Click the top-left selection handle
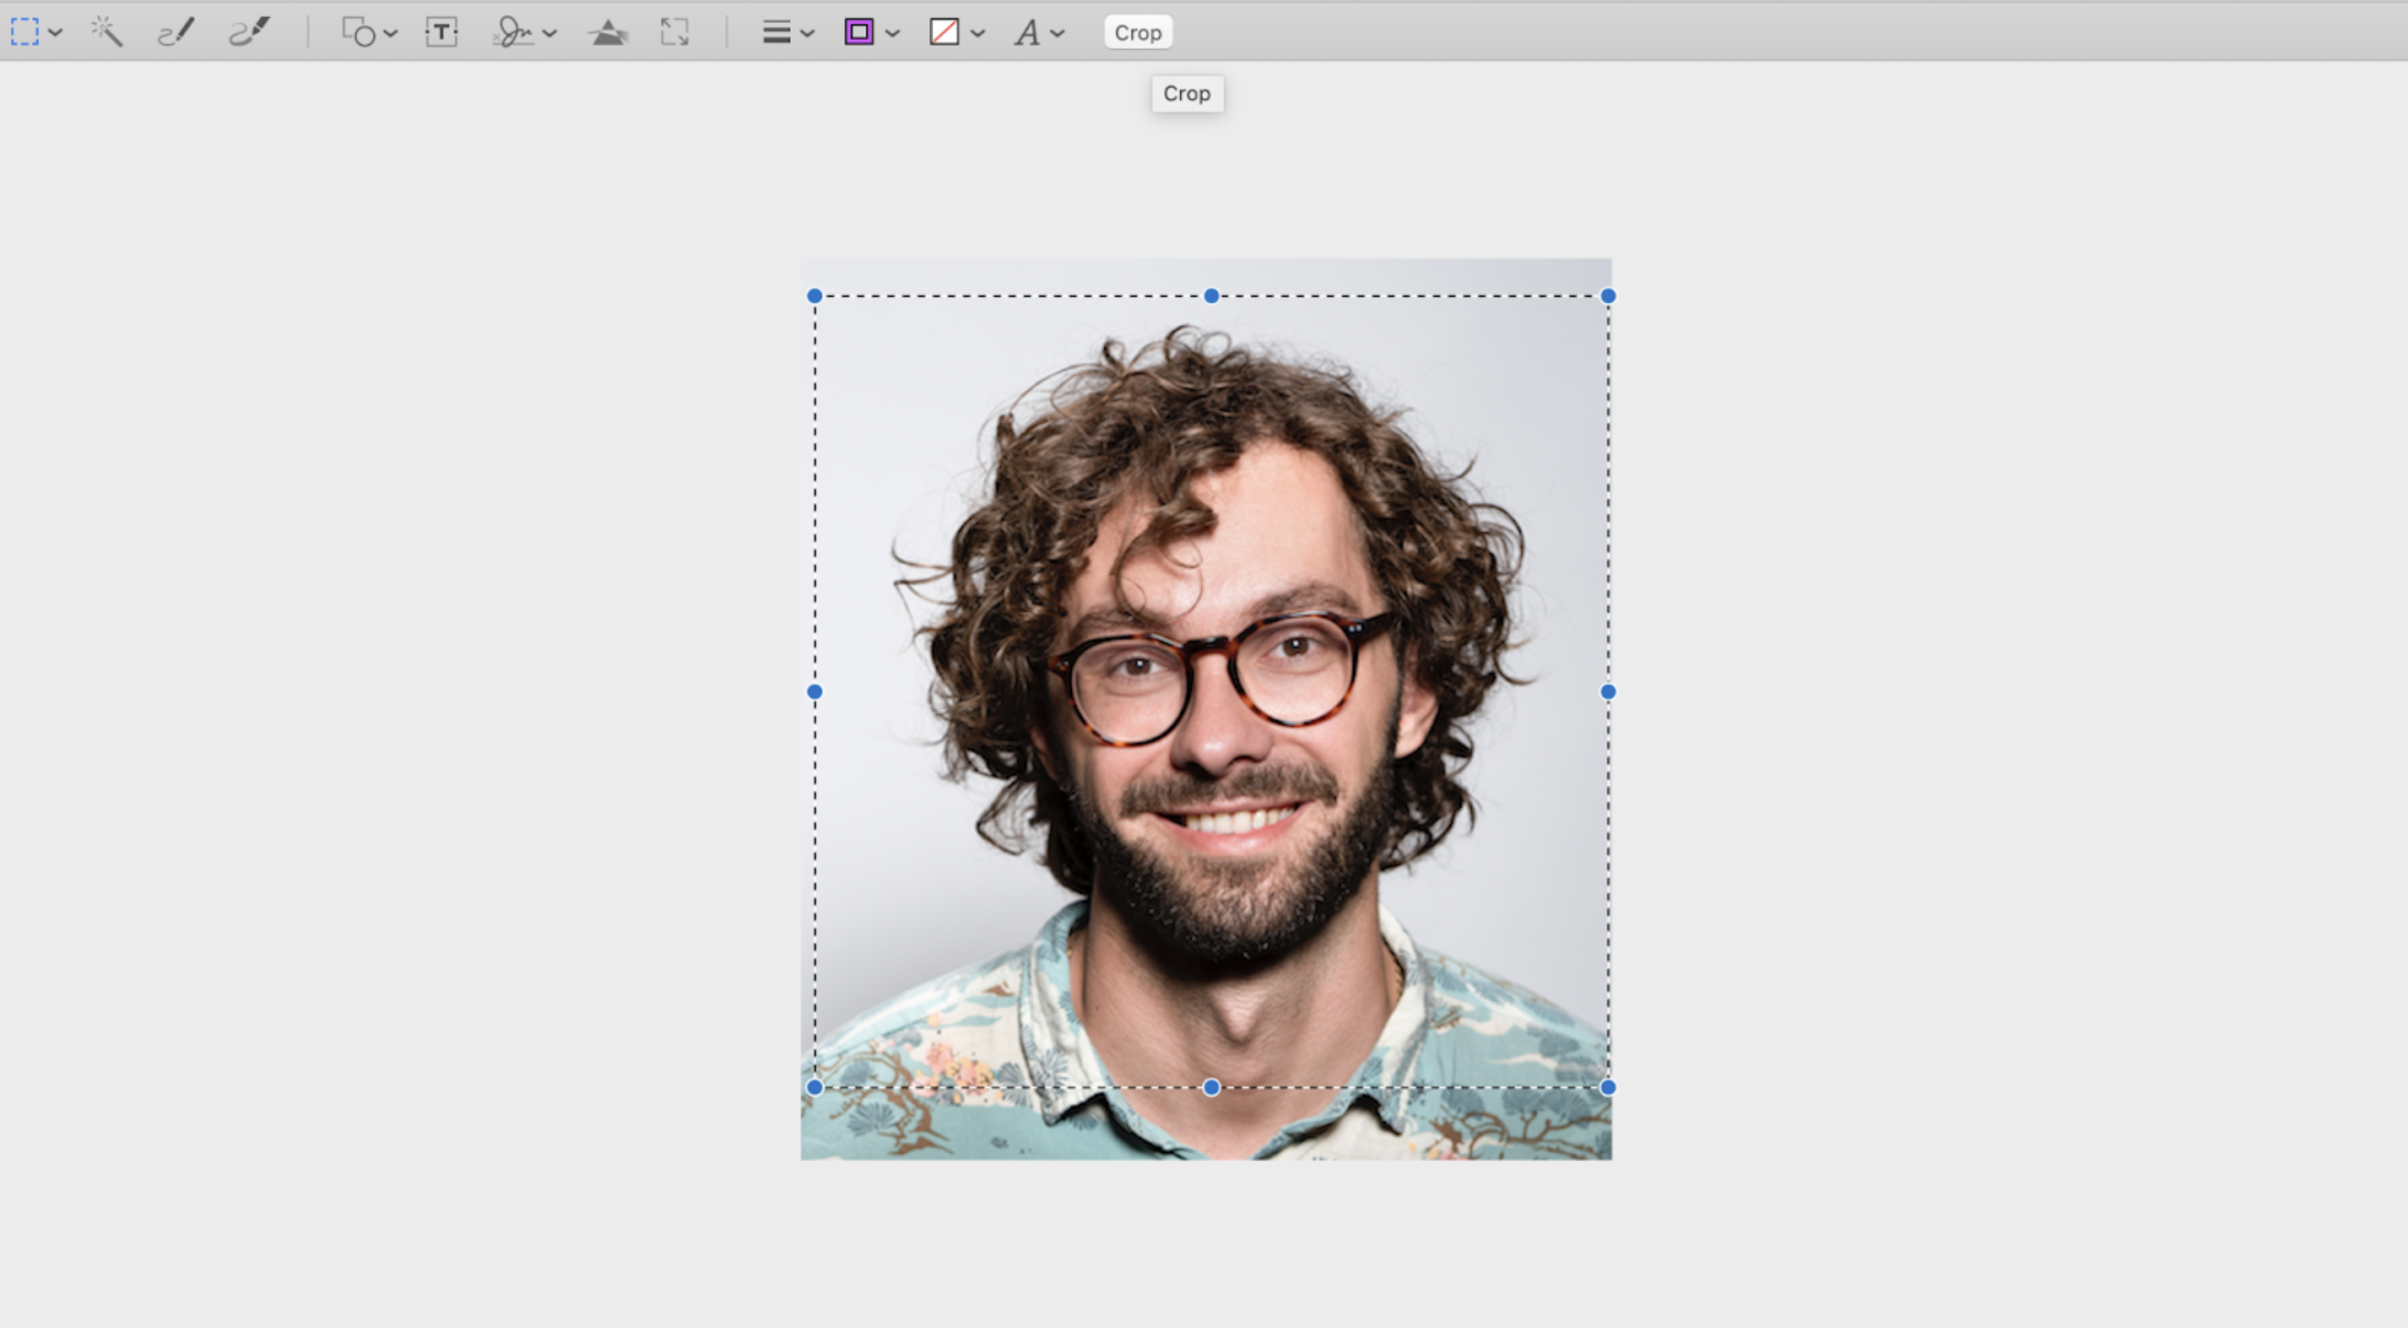Viewport: 2408px width, 1328px height. 815,296
